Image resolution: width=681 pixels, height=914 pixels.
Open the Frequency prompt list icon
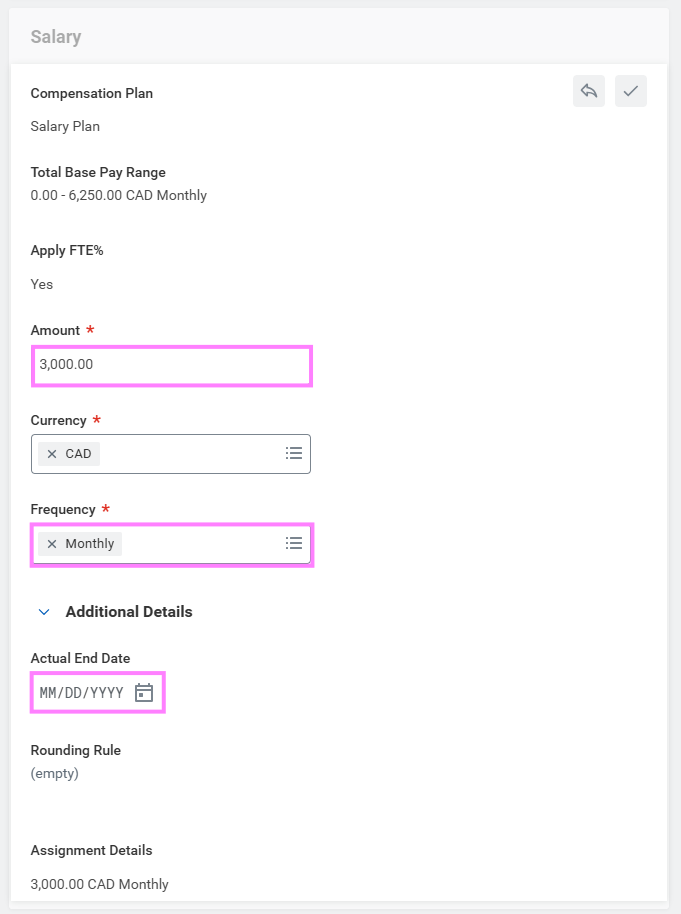pyautogui.click(x=294, y=543)
